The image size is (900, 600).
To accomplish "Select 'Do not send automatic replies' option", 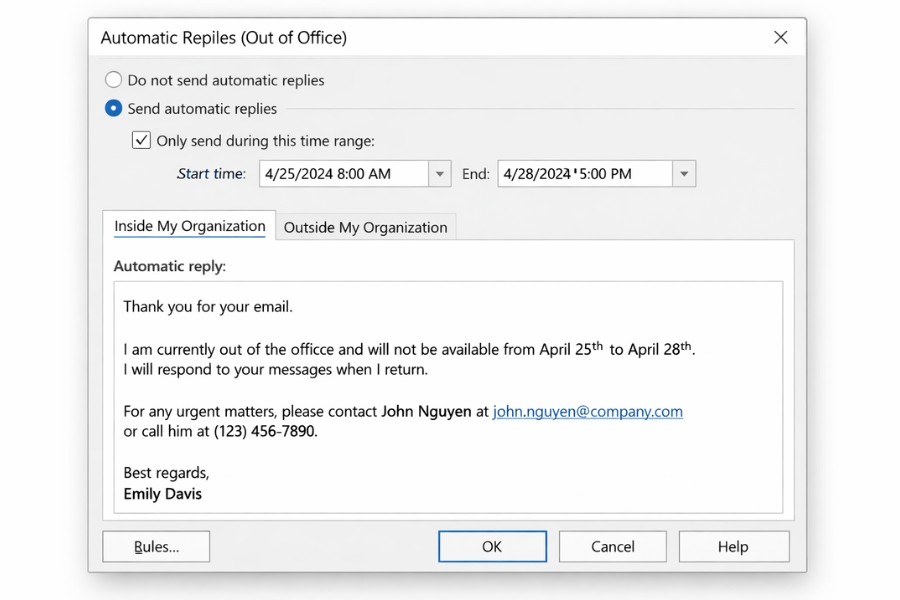I will point(113,80).
